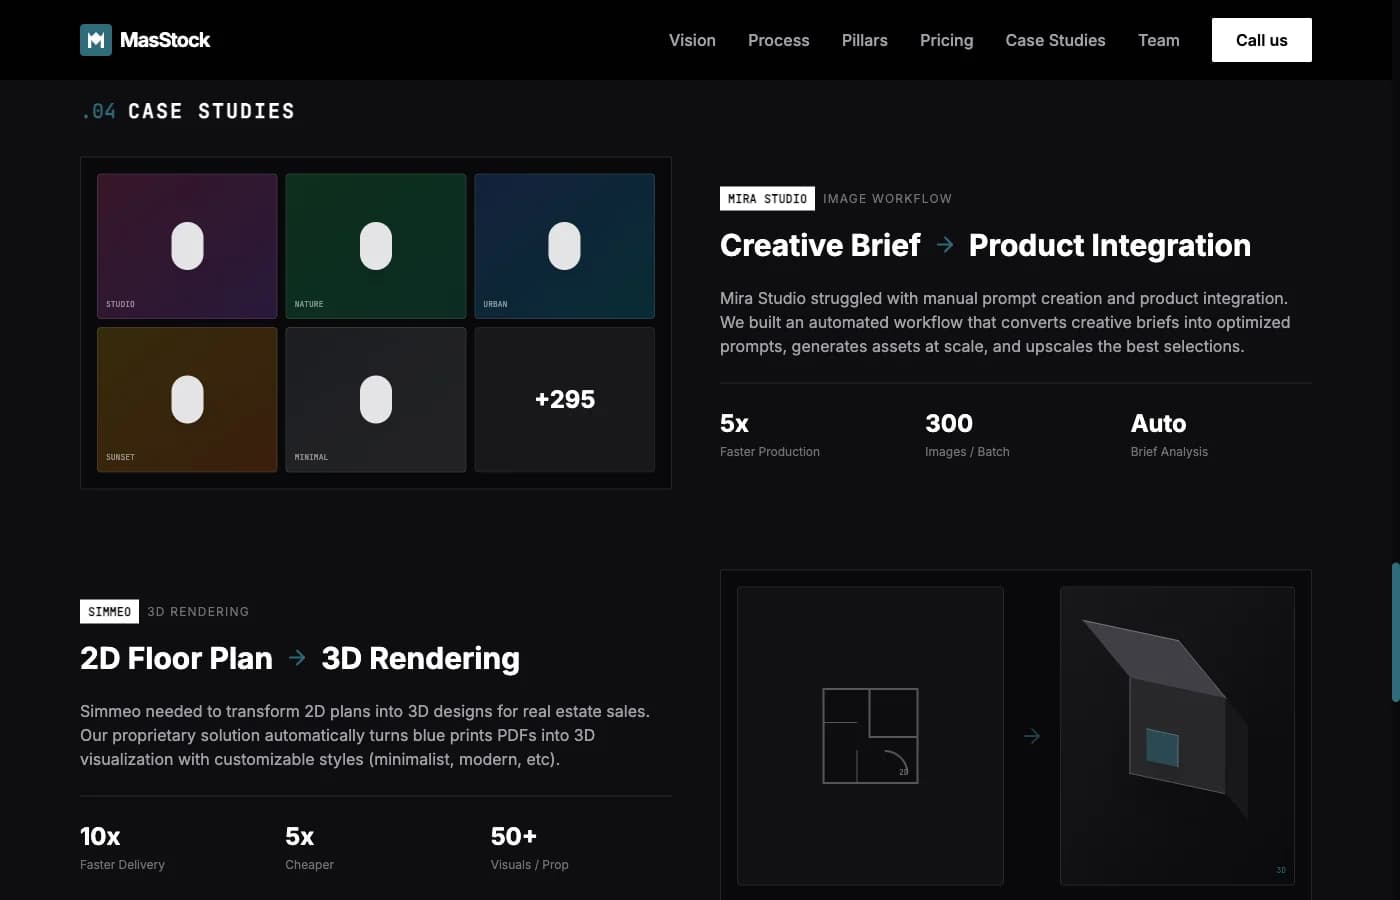This screenshot has height=900, width=1400.
Task: Open the URBAN image thumbnail
Action: (x=564, y=245)
